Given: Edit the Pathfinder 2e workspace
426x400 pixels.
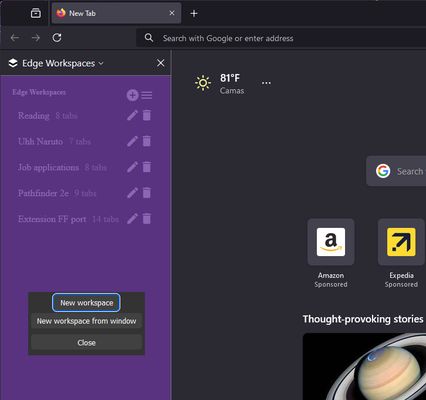Looking at the screenshot, I should 132,193.
